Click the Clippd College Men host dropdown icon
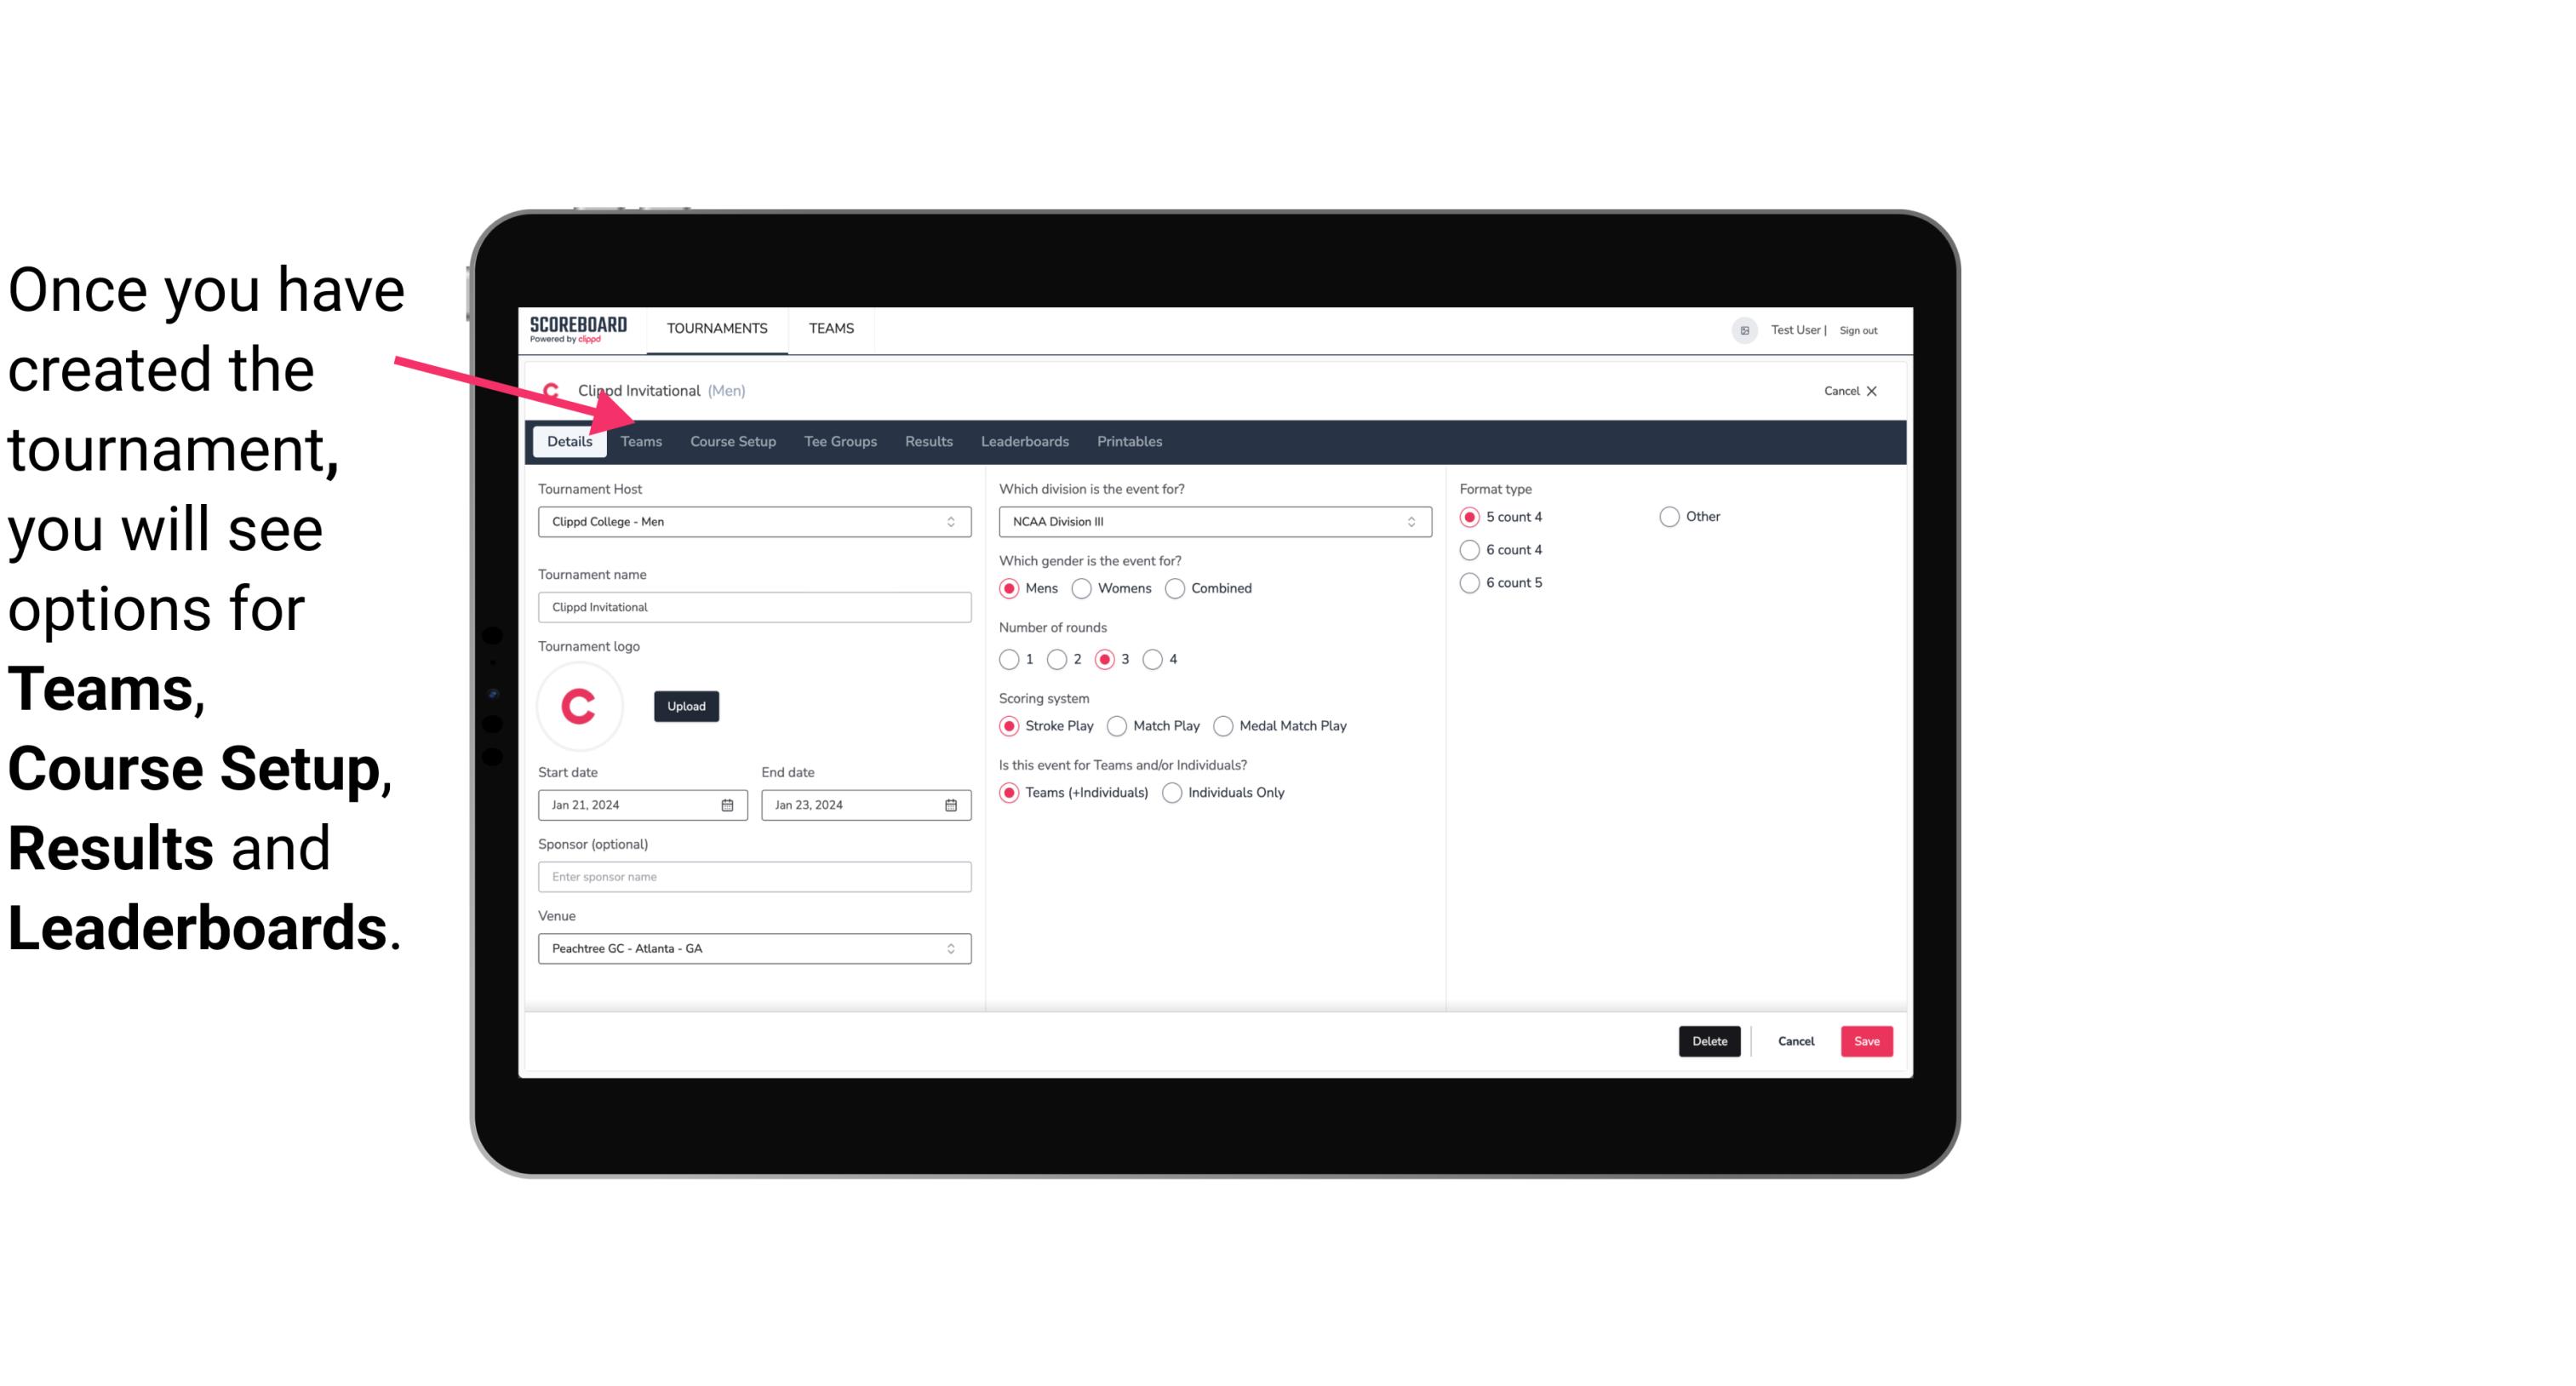Viewport: 2576px width, 1386px height. (952, 521)
